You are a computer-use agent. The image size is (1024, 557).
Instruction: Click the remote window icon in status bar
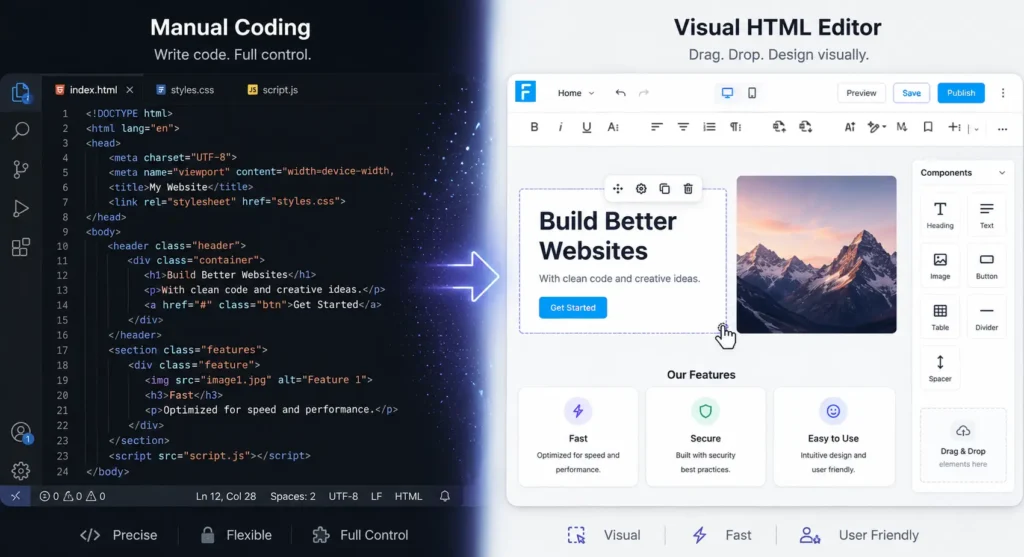click(16, 496)
